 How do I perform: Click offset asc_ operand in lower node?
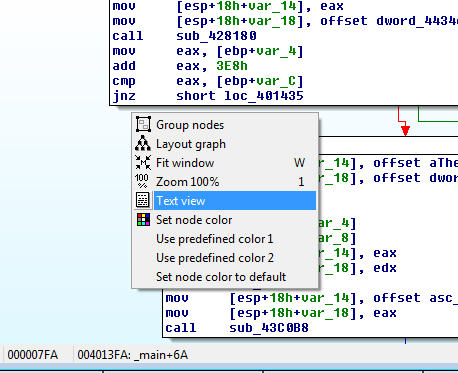point(415,298)
